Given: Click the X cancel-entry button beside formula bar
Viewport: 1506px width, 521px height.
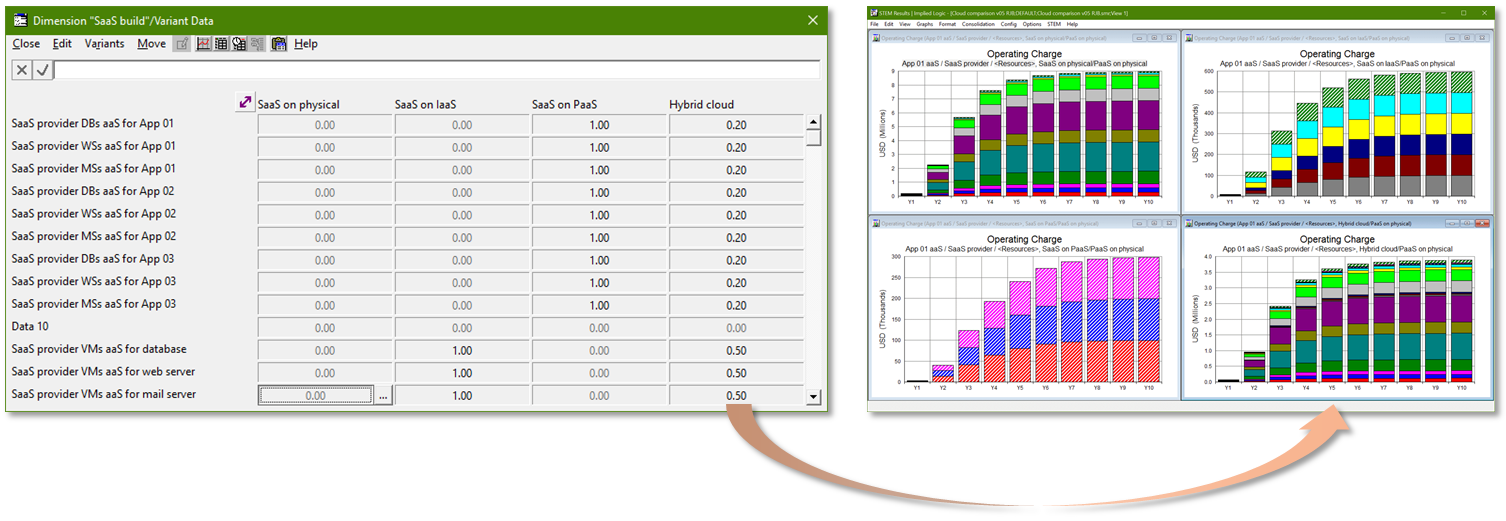Looking at the screenshot, I should point(21,70).
